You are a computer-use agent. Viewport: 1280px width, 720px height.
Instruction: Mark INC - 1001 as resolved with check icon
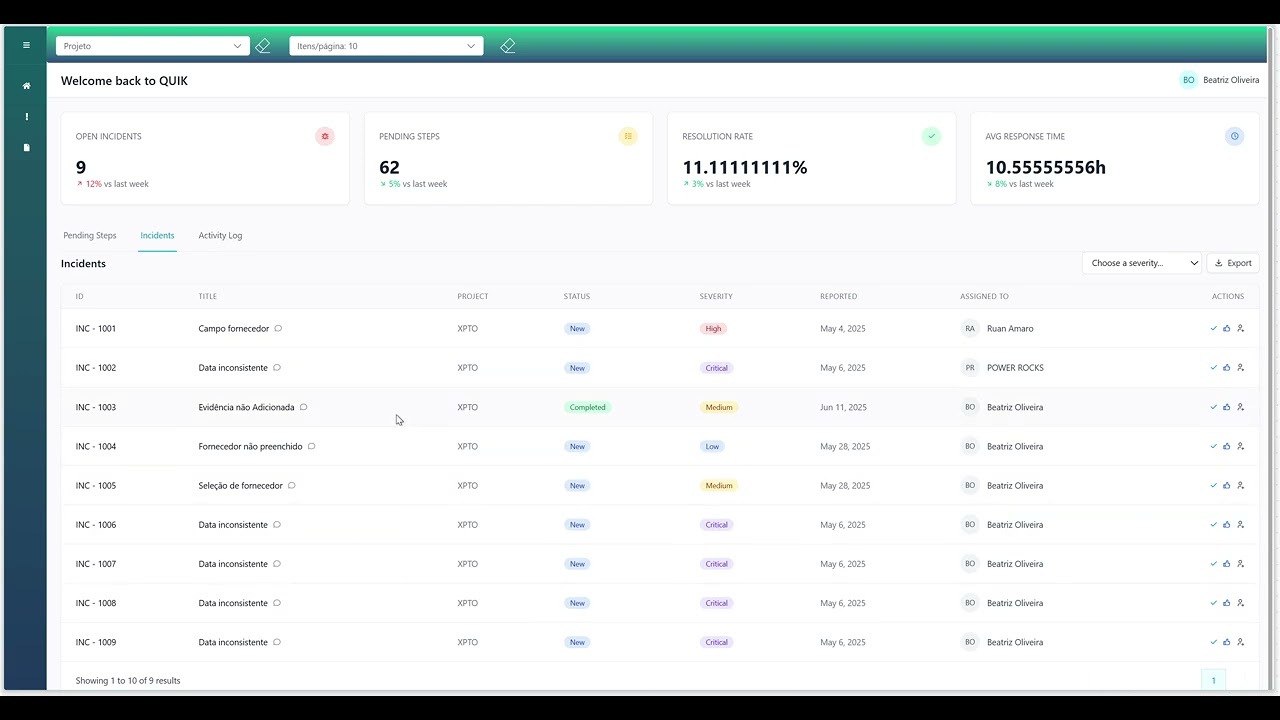pos(1214,328)
